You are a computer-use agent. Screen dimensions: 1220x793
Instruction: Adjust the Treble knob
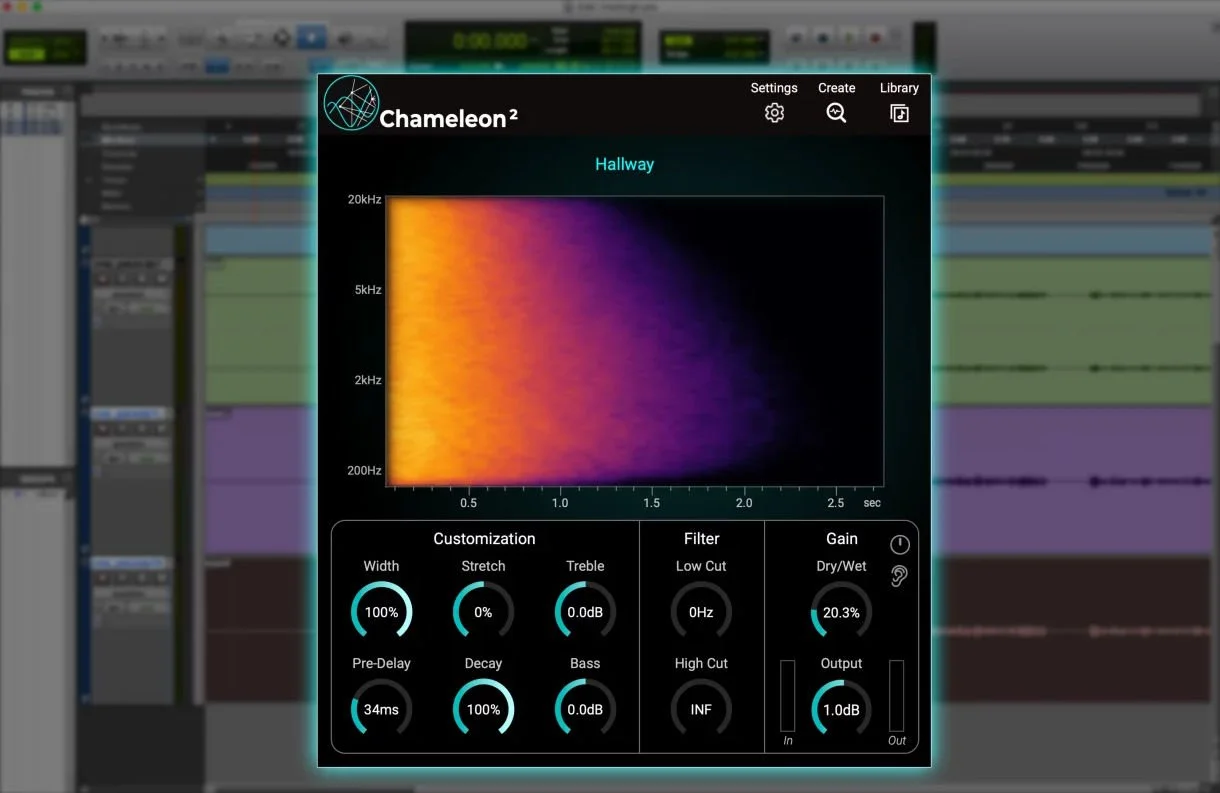click(585, 611)
